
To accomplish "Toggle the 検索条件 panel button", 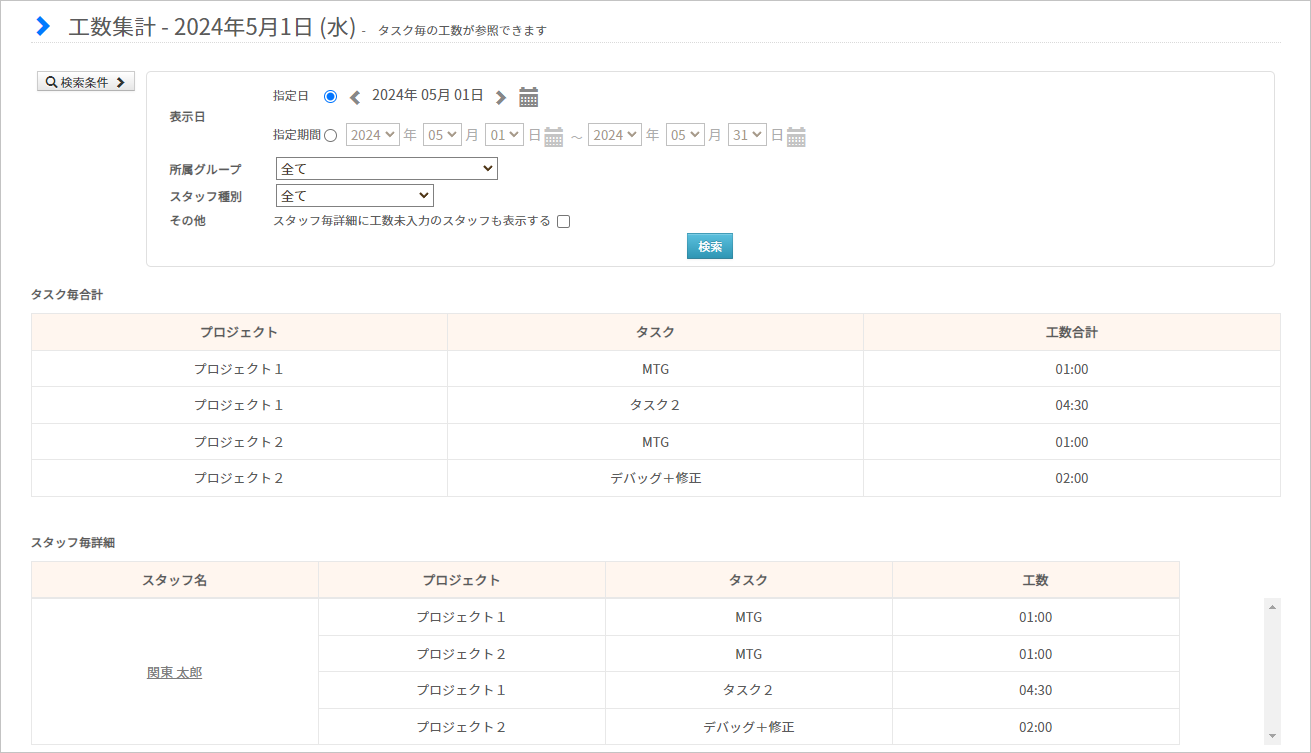I will [86, 82].
